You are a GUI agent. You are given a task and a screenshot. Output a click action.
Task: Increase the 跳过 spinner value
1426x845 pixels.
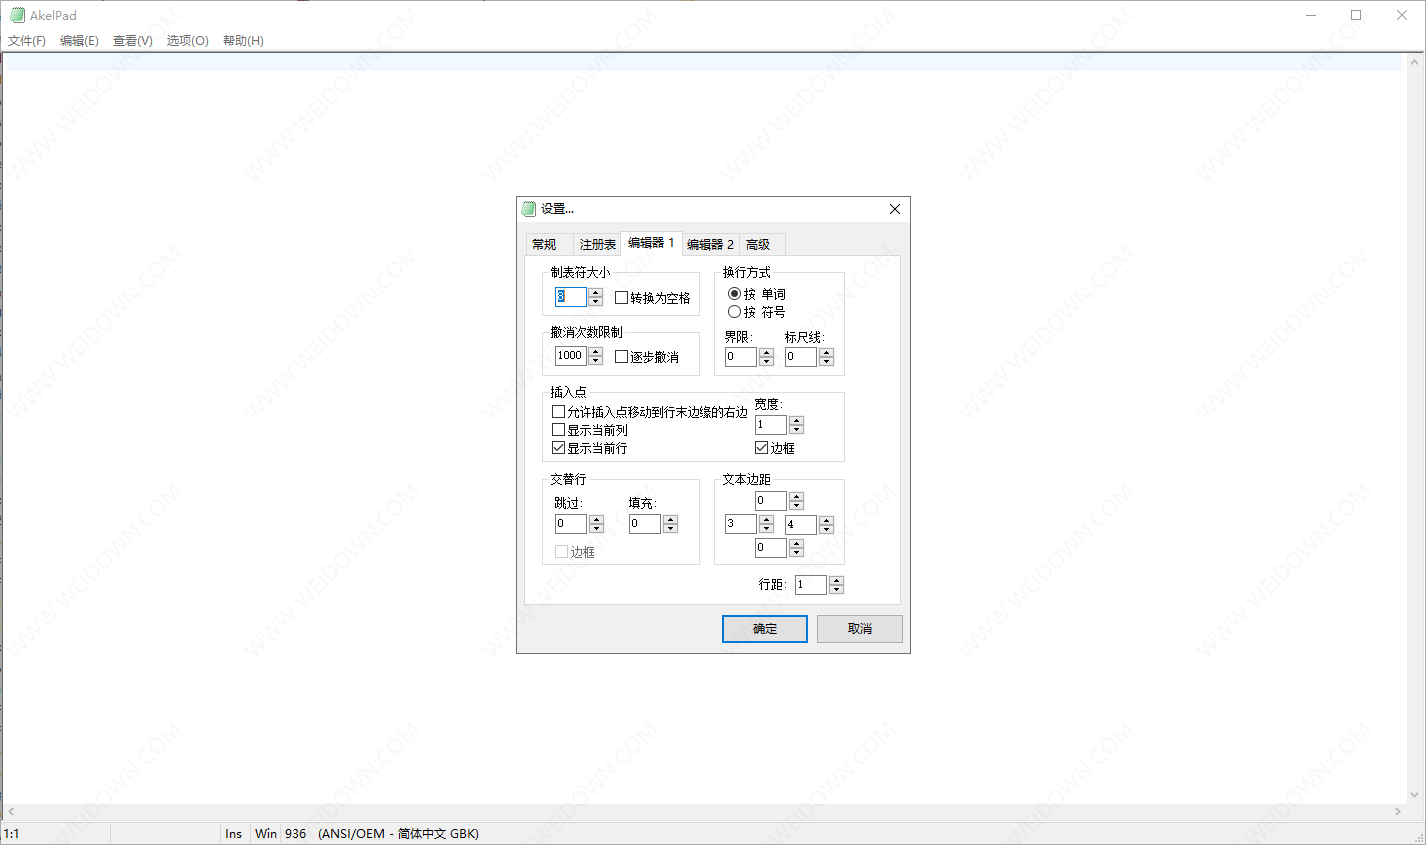(x=596, y=519)
